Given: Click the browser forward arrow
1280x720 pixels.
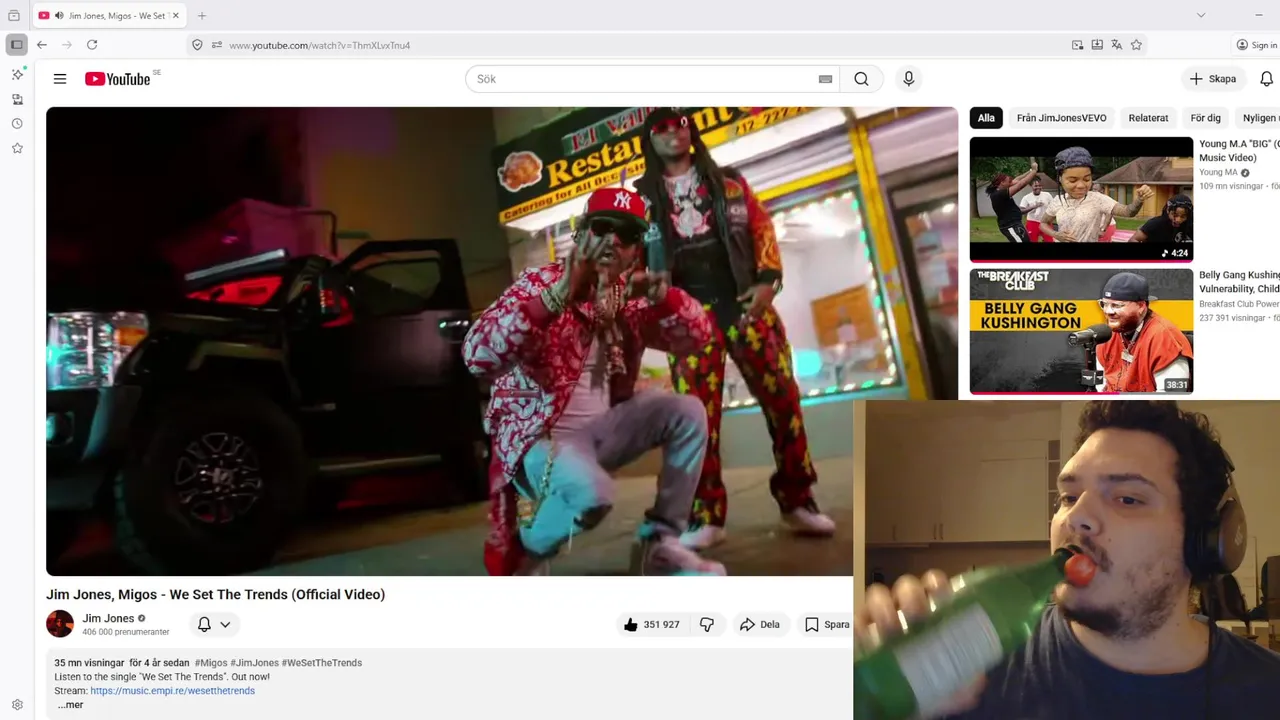Looking at the screenshot, I should (x=67, y=45).
